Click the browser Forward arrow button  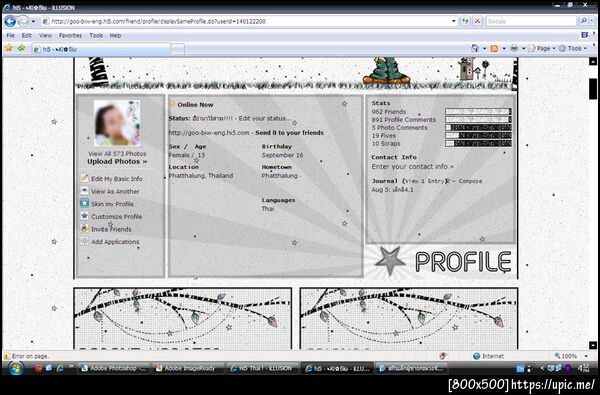pyautogui.click(x=23, y=21)
